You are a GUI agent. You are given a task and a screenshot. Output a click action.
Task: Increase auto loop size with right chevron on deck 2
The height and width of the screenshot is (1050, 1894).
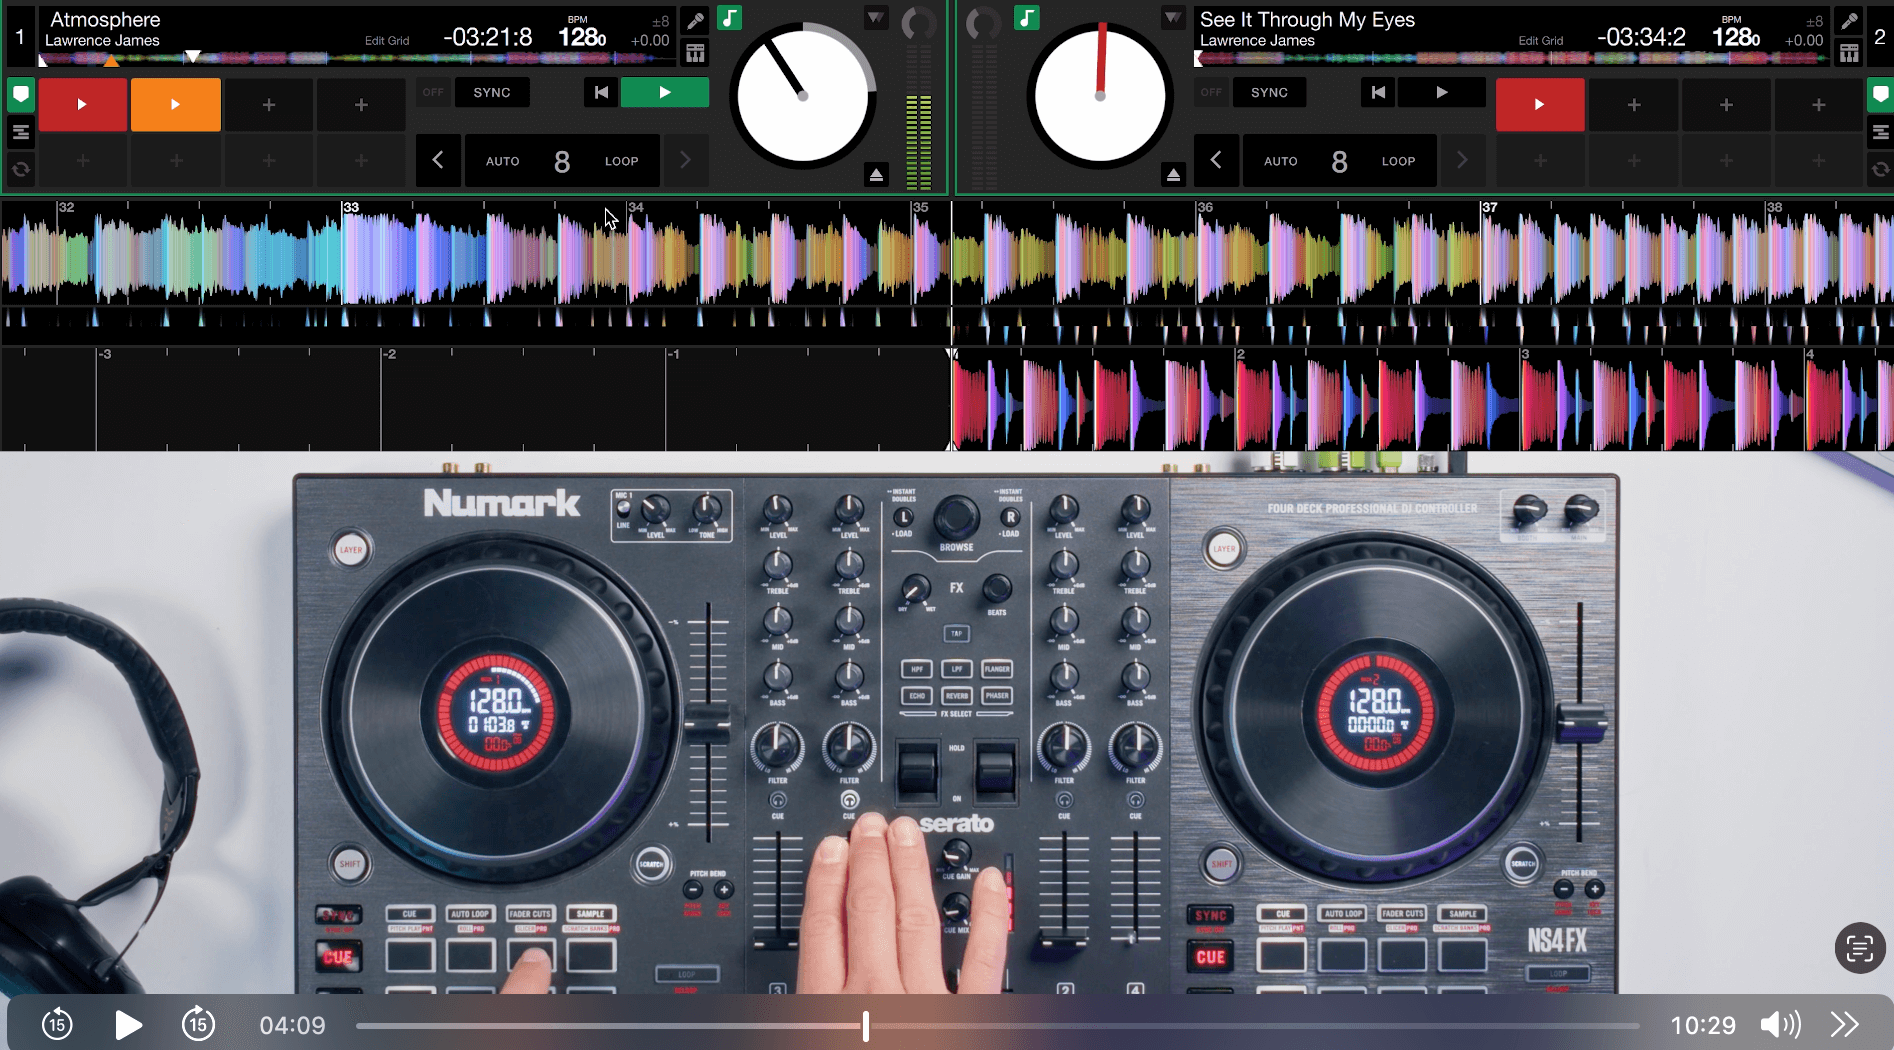pos(1463,160)
